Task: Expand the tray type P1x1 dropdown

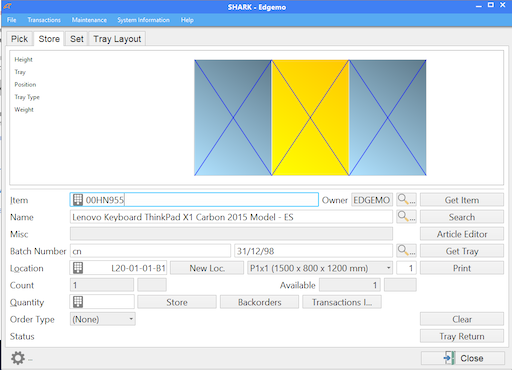Action: tap(388, 268)
